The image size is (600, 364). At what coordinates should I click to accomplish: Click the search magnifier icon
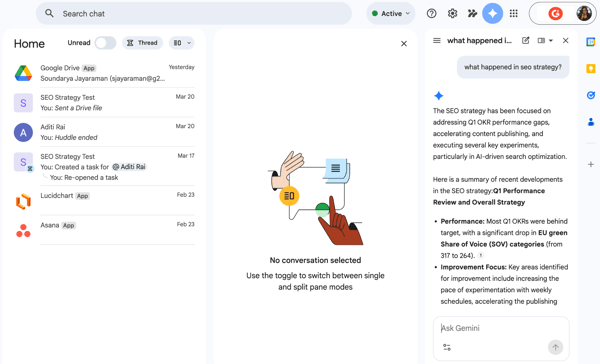coord(49,13)
